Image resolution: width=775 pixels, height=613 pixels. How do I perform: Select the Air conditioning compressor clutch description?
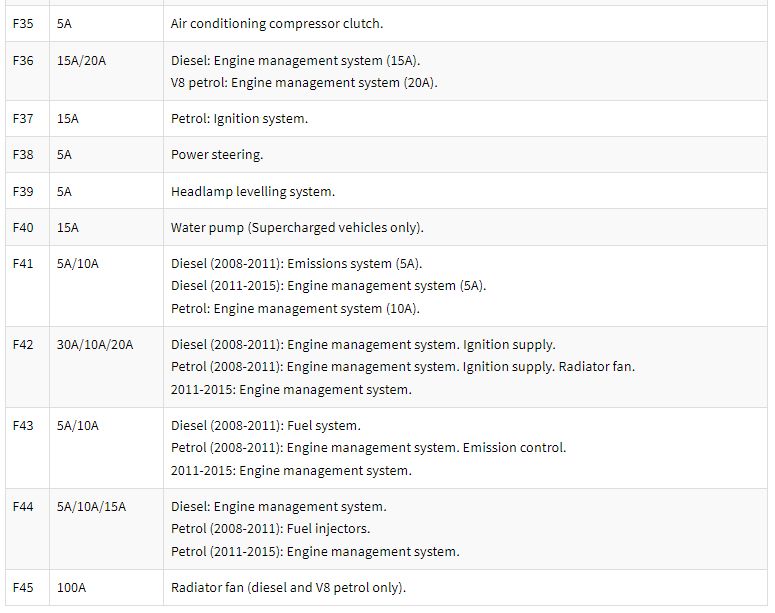(276, 23)
